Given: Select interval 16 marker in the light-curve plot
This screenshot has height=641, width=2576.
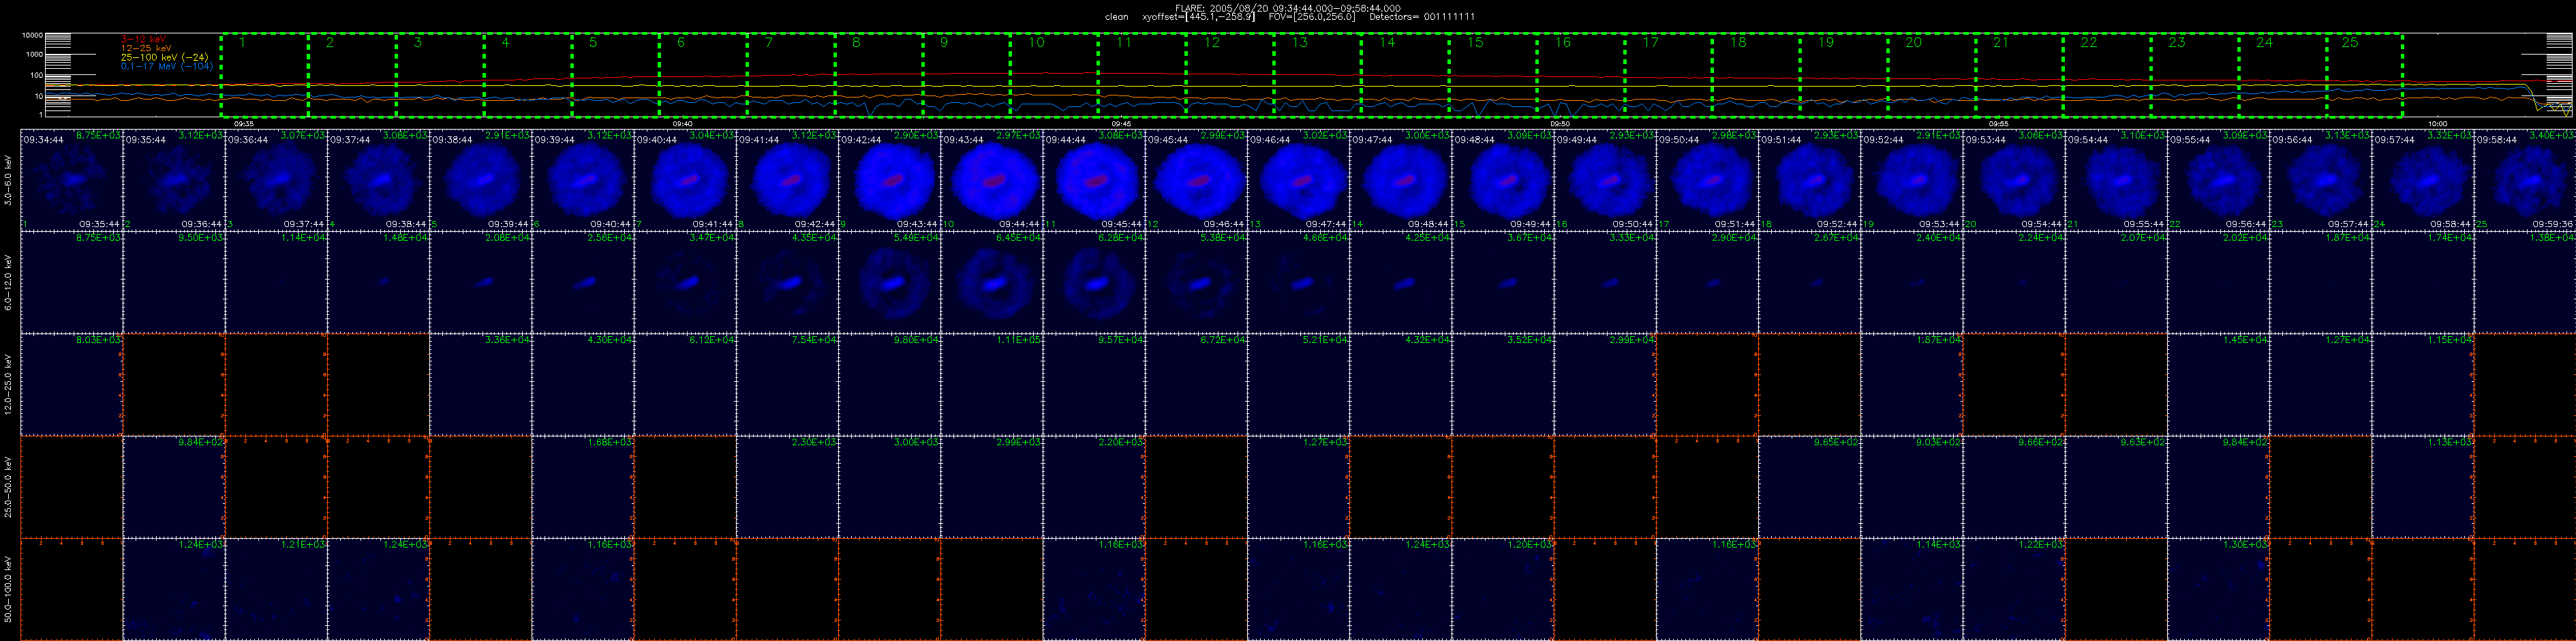Looking at the screenshot, I should (1562, 43).
